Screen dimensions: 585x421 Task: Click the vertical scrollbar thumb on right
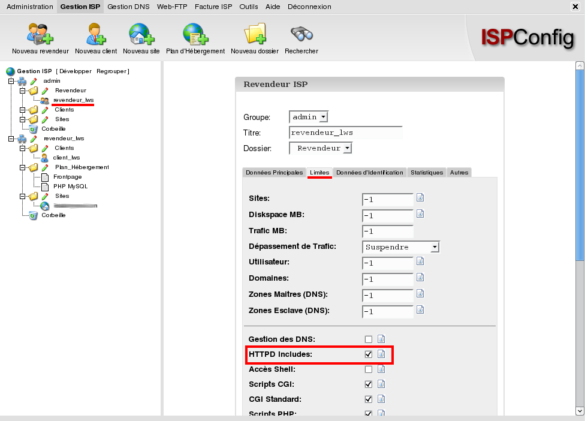pos(580,166)
